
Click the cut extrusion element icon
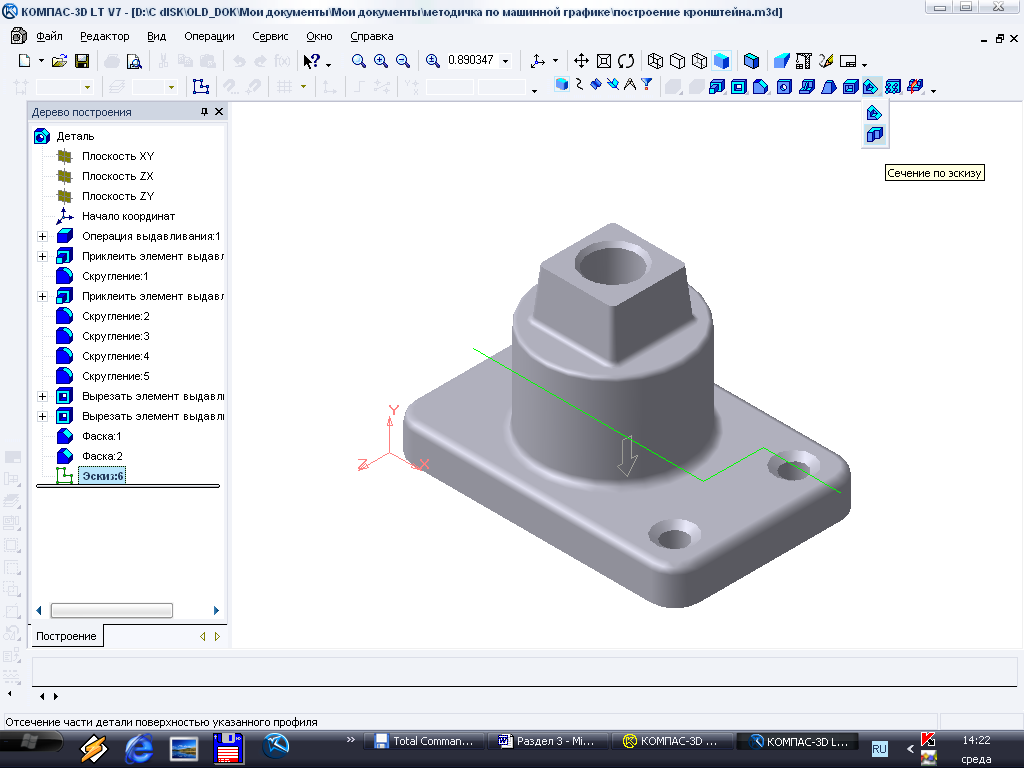739,86
